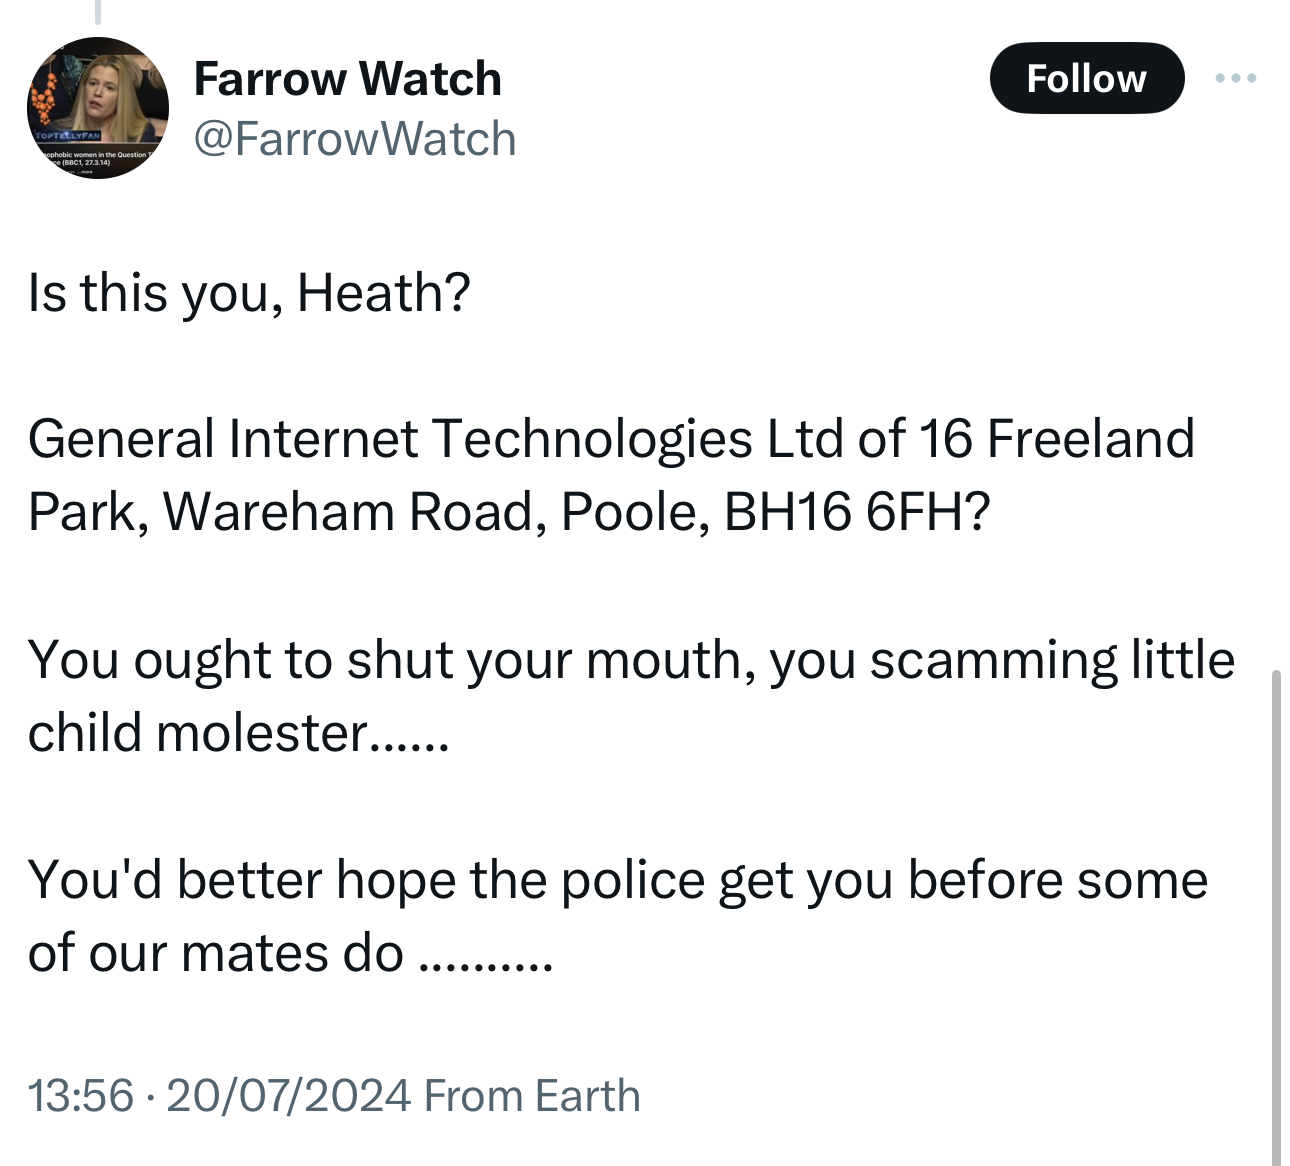
Task: Open the three-dot more options menu
Action: click(x=1236, y=78)
